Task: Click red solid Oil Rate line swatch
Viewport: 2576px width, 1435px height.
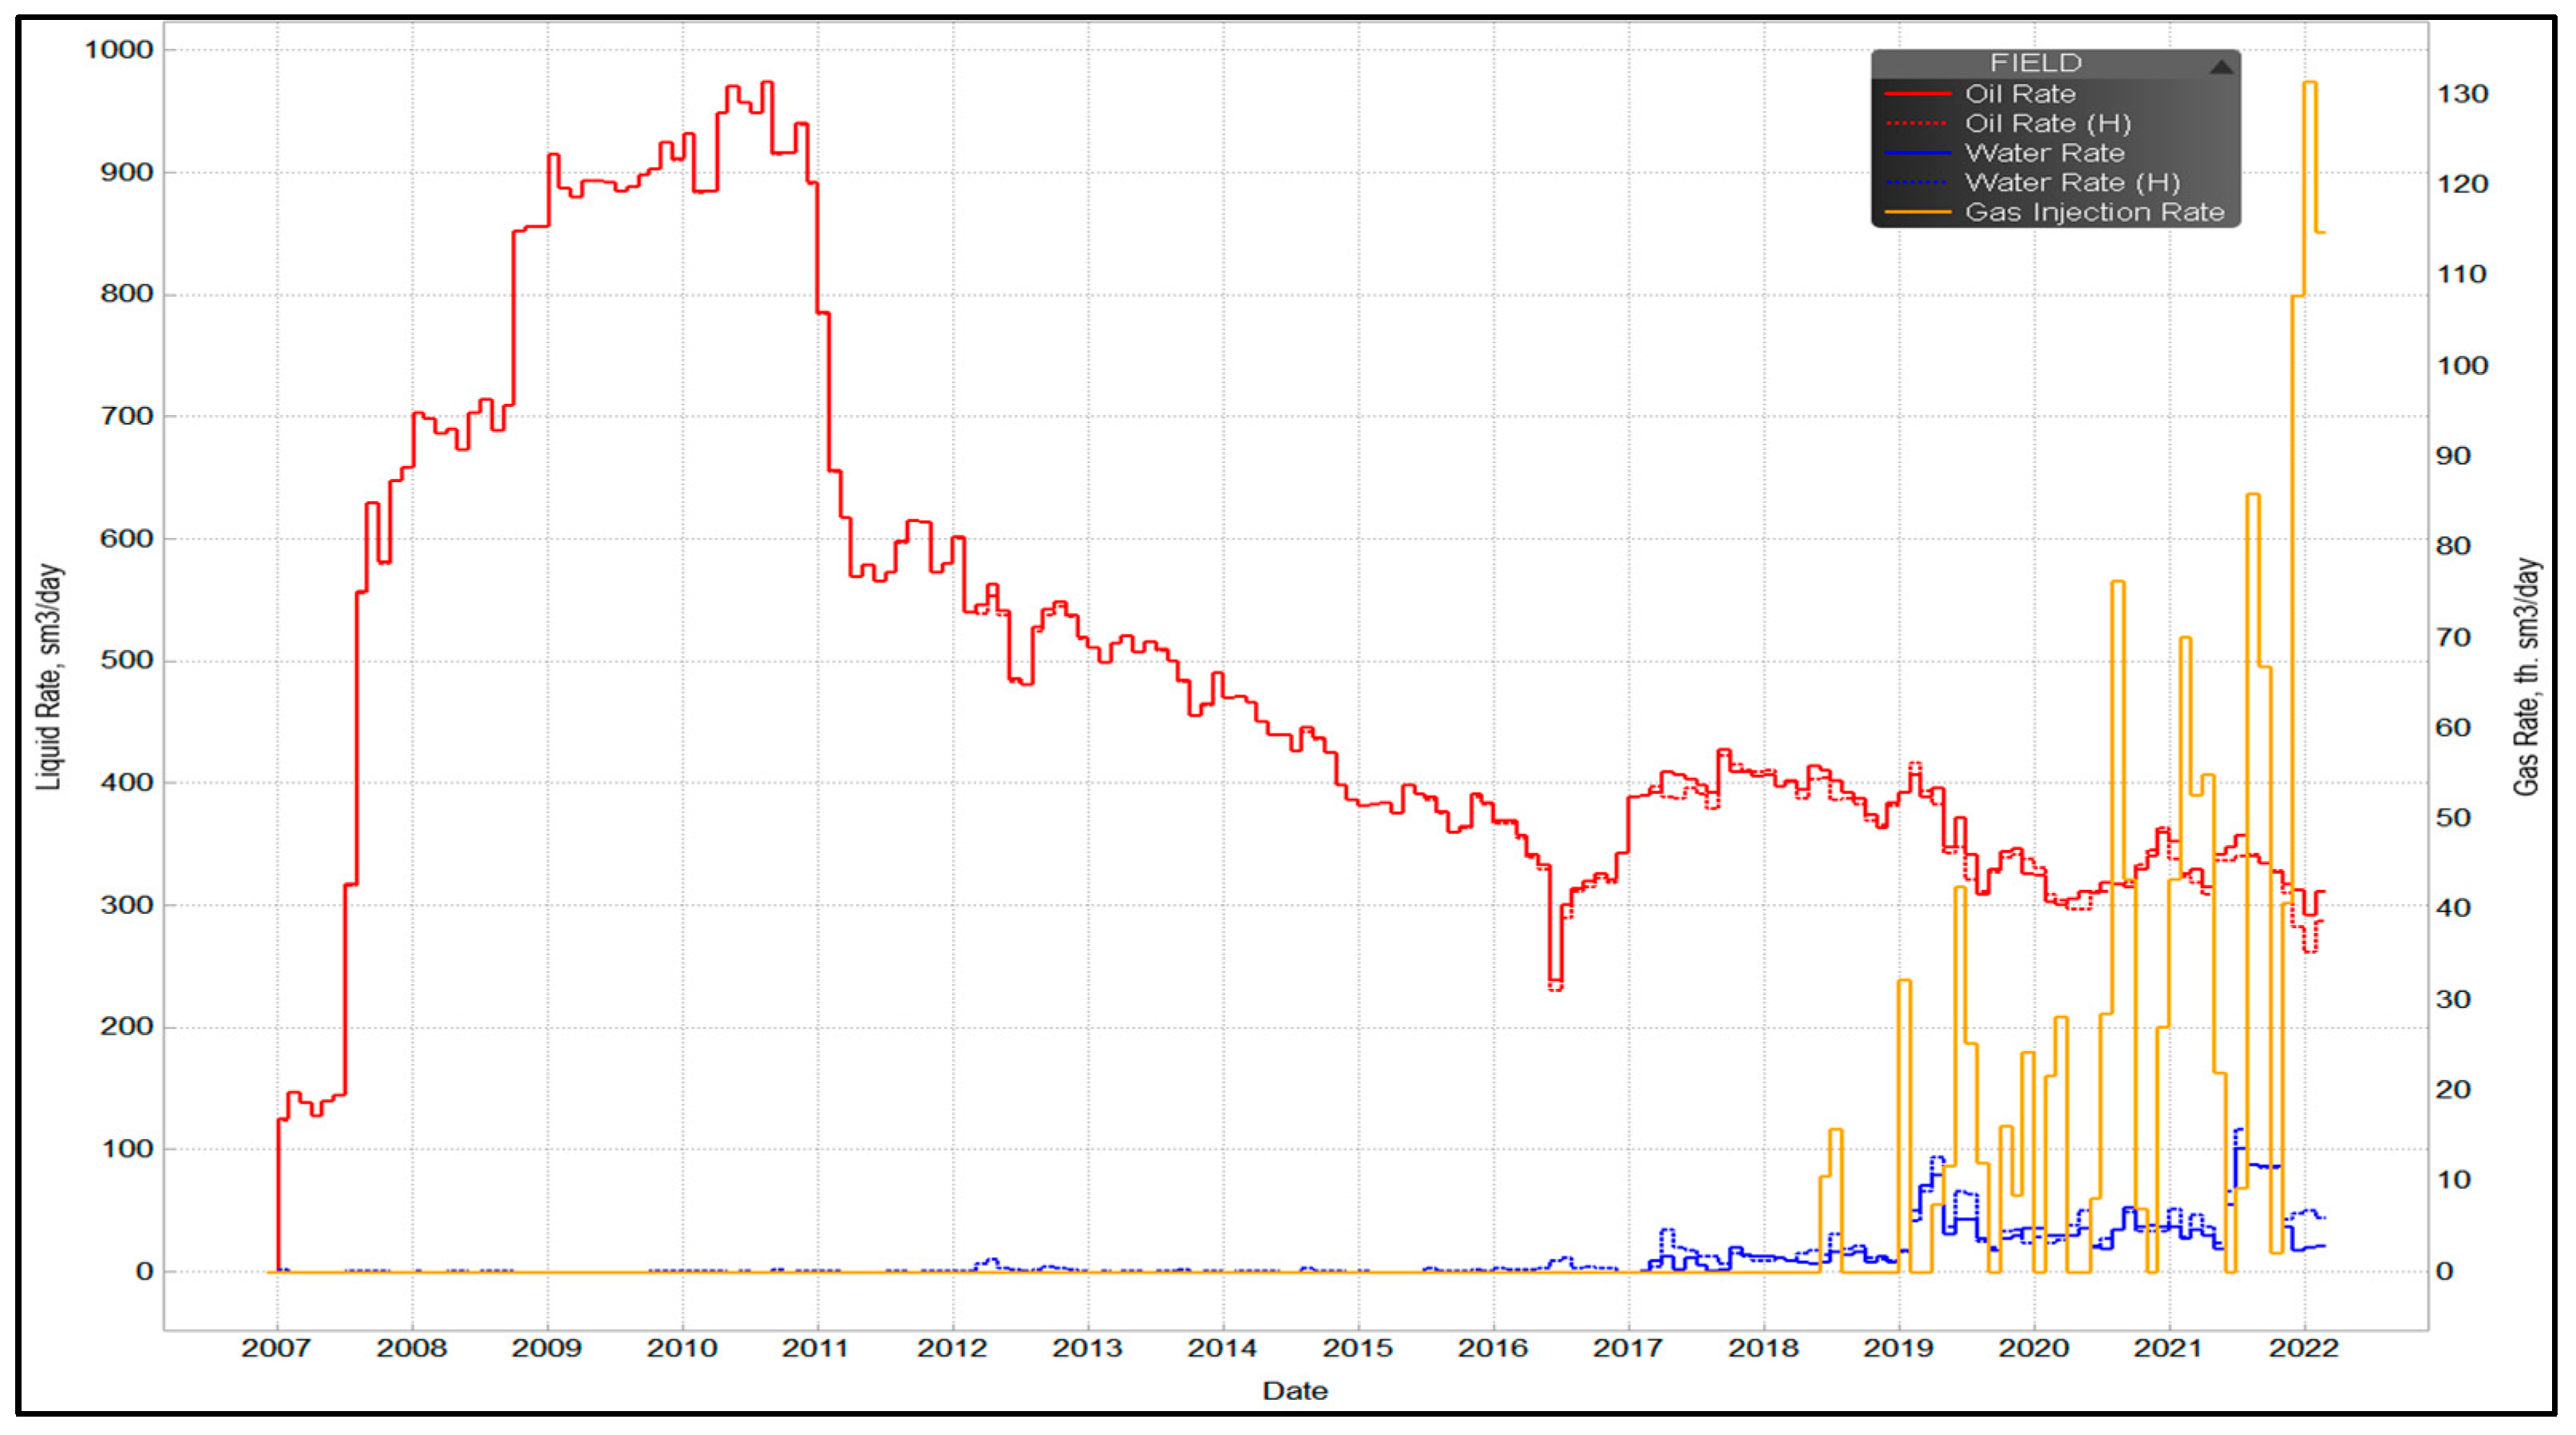Action: [1917, 94]
